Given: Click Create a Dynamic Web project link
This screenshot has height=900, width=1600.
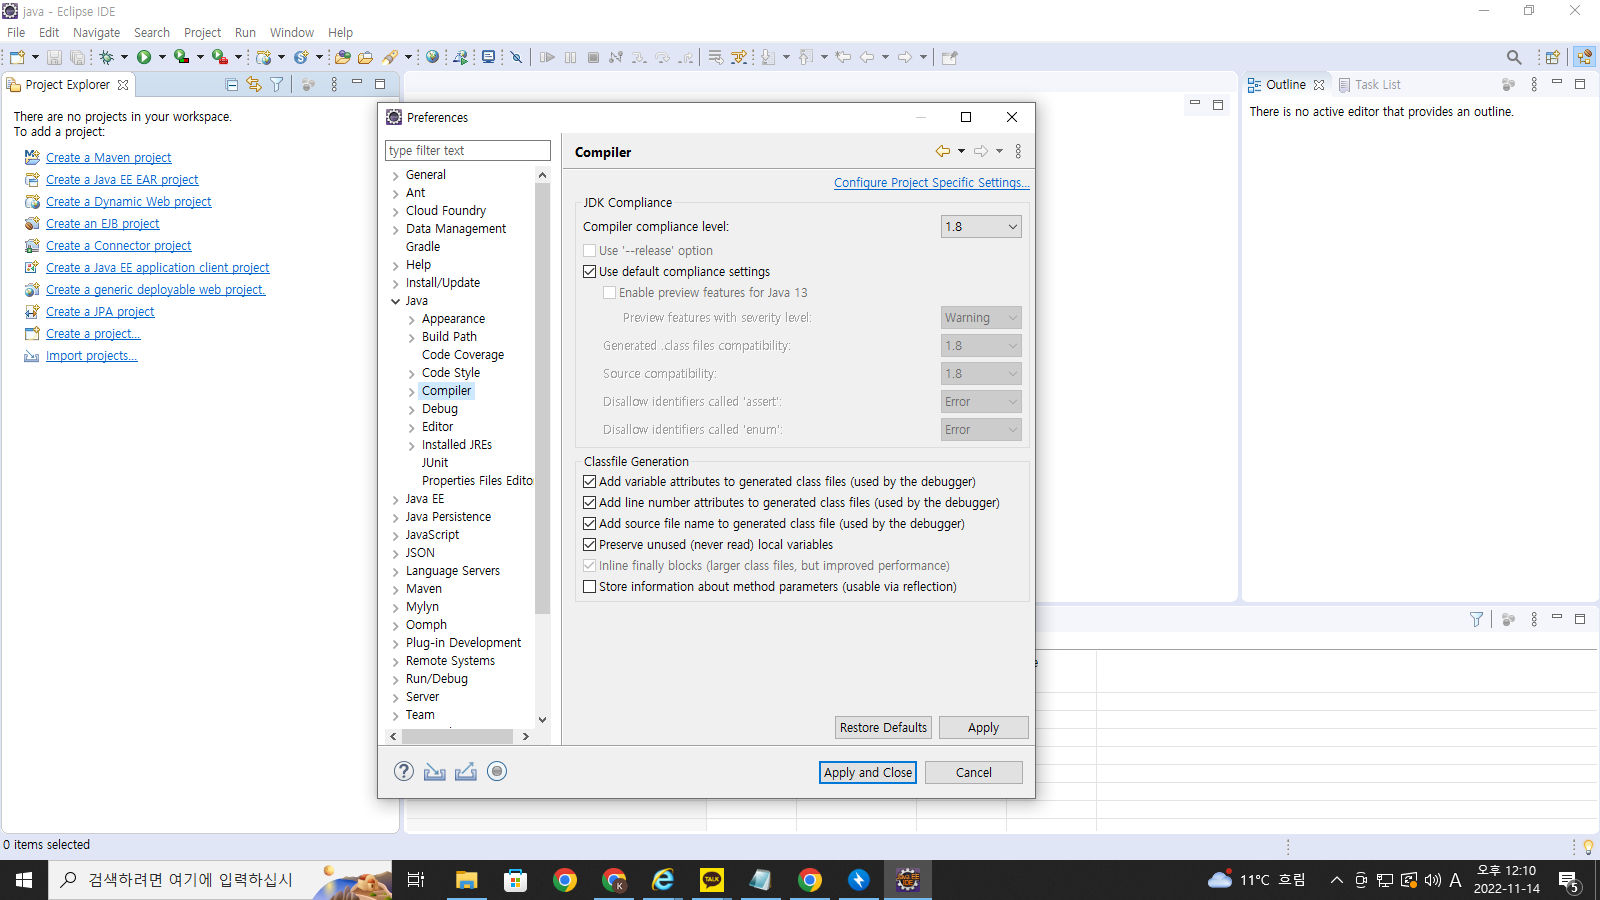Looking at the screenshot, I should [128, 202].
